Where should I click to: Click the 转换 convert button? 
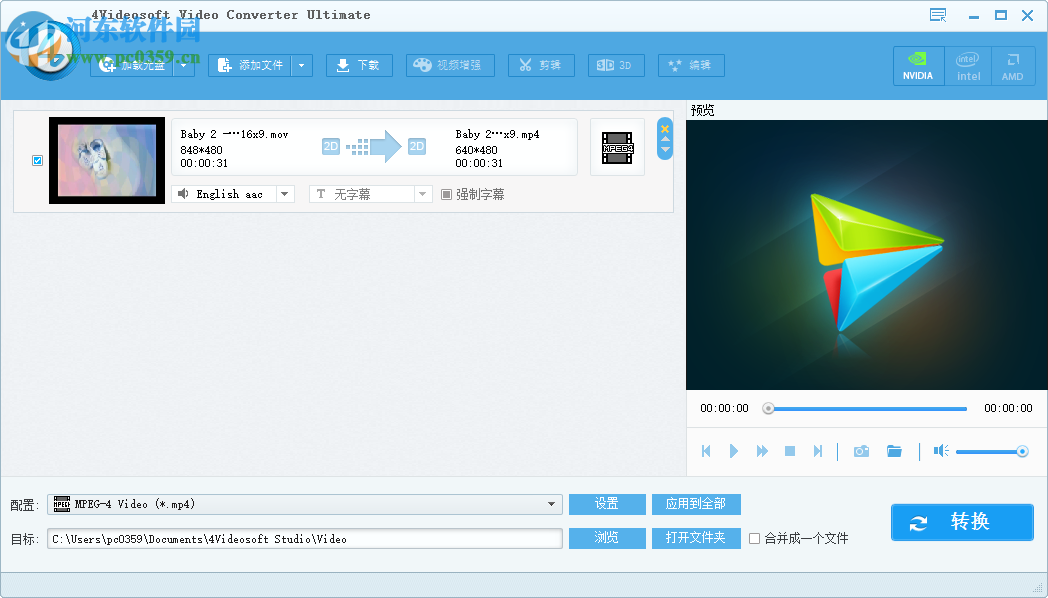pyautogui.click(x=961, y=522)
